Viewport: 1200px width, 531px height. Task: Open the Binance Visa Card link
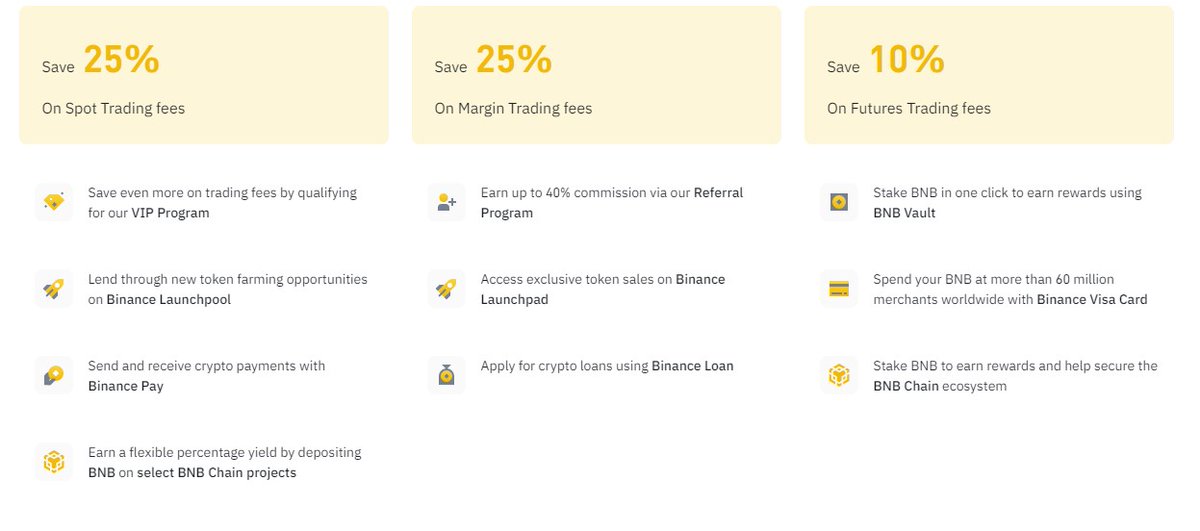point(1092,300)
